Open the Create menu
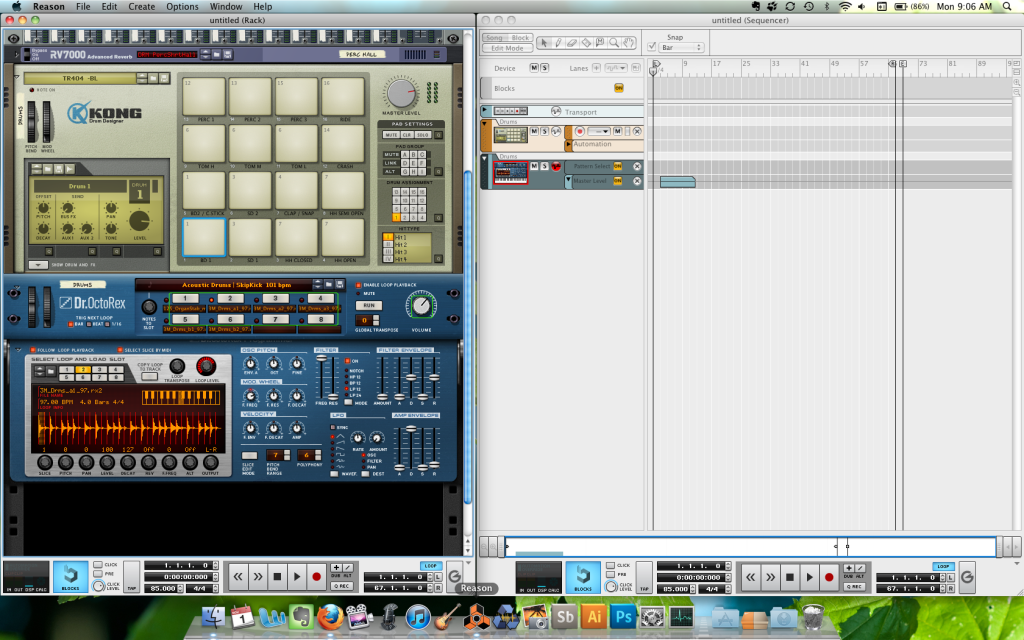 [x=142, y=7]
